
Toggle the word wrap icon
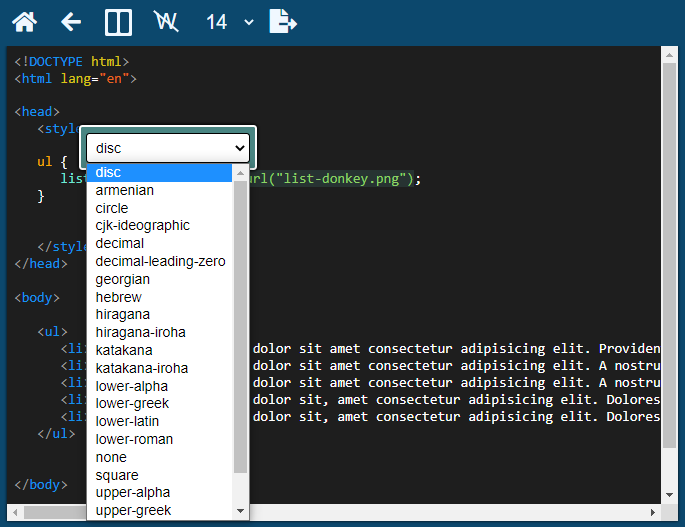point(166,21)
